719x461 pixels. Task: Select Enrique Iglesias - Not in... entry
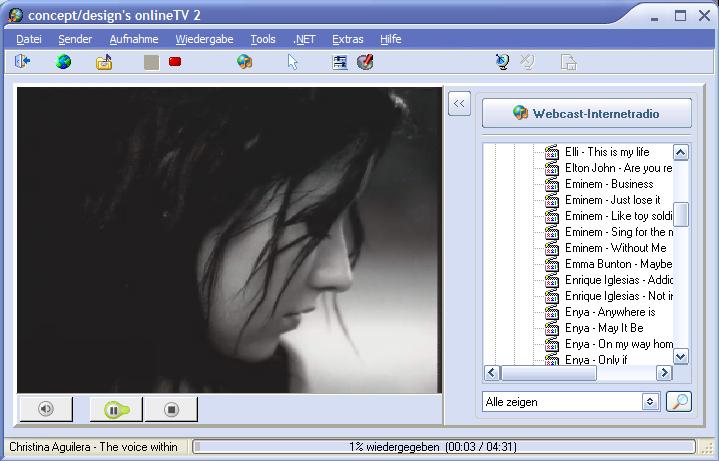click(x=619, y=296)
